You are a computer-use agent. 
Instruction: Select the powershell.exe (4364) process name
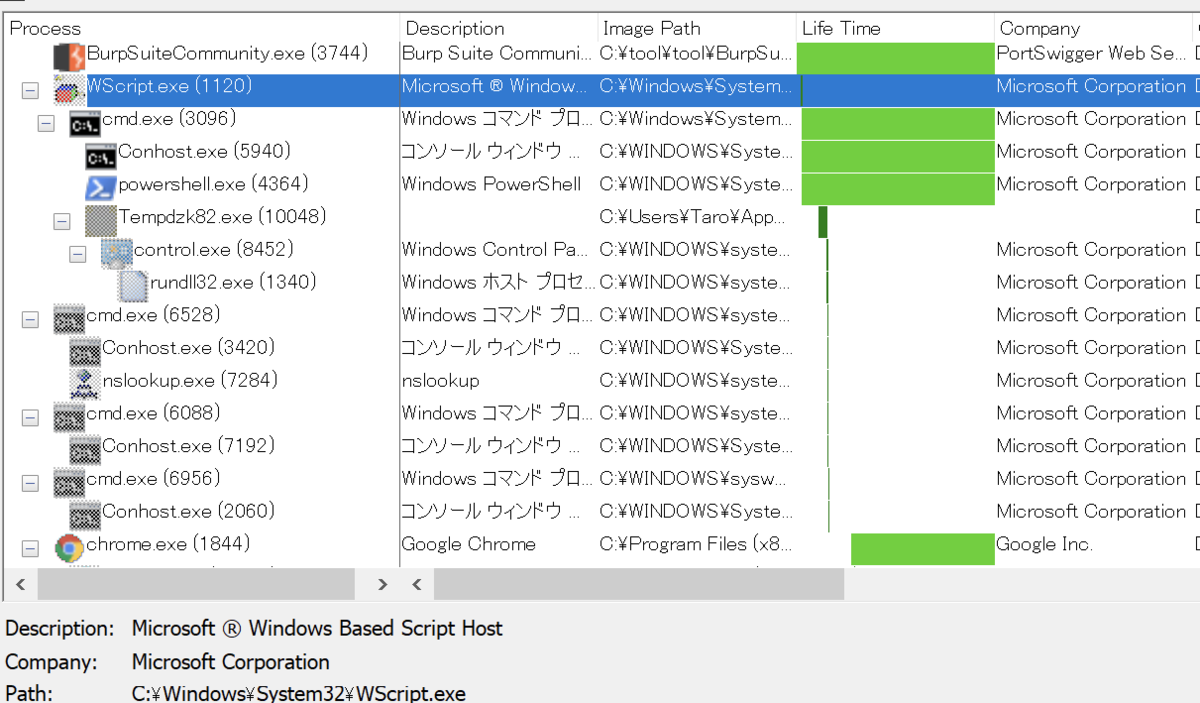213,184
